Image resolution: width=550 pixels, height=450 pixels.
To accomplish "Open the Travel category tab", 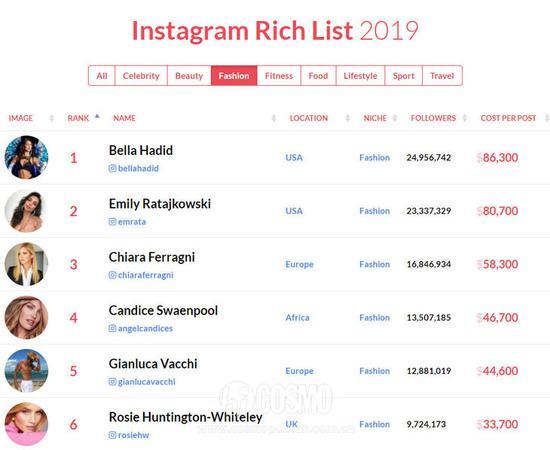I will [x=442, y=75].
